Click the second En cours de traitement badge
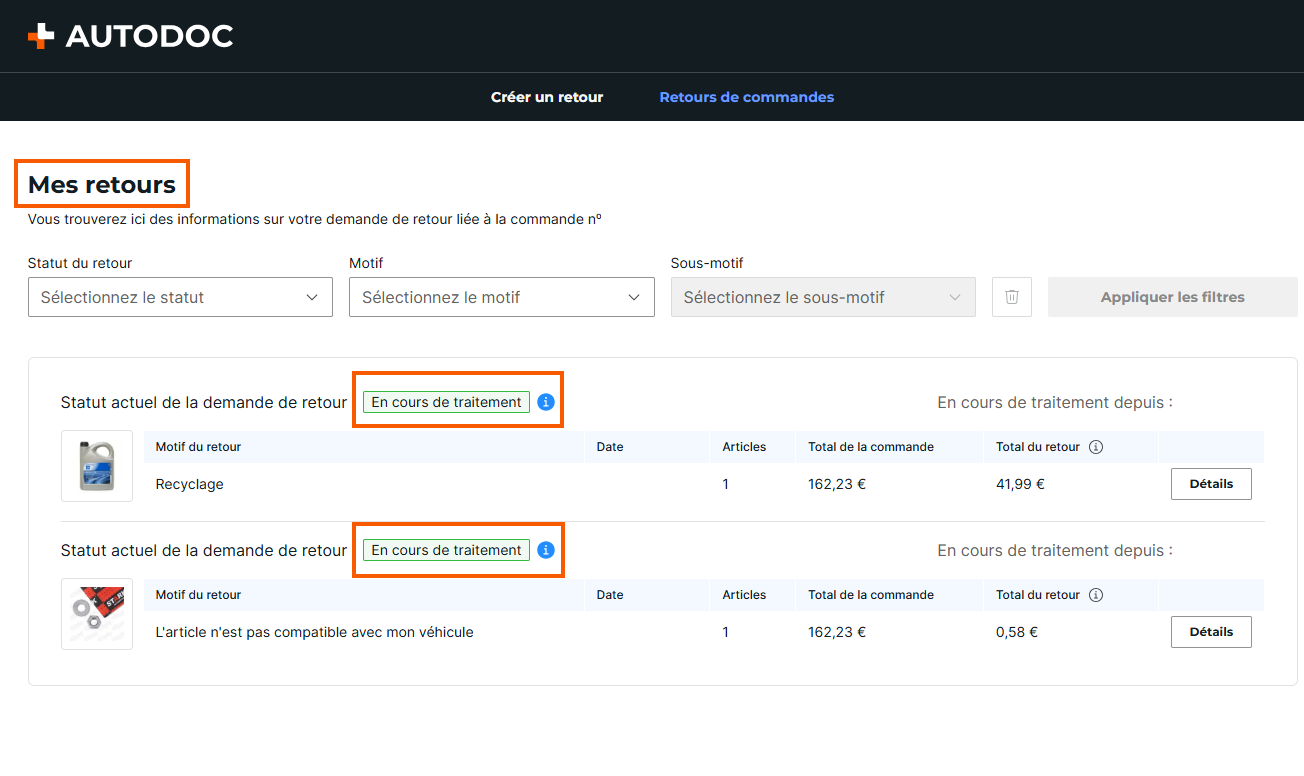 coord(446,550)
